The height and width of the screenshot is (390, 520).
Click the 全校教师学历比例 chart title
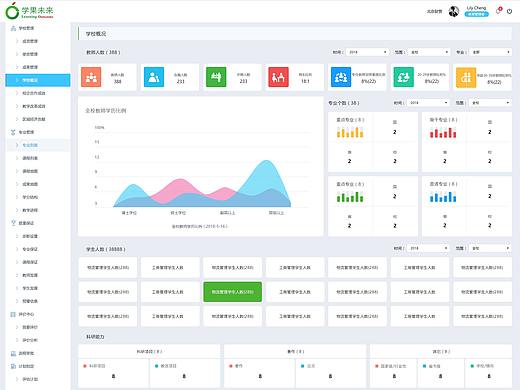click(106, 111)
